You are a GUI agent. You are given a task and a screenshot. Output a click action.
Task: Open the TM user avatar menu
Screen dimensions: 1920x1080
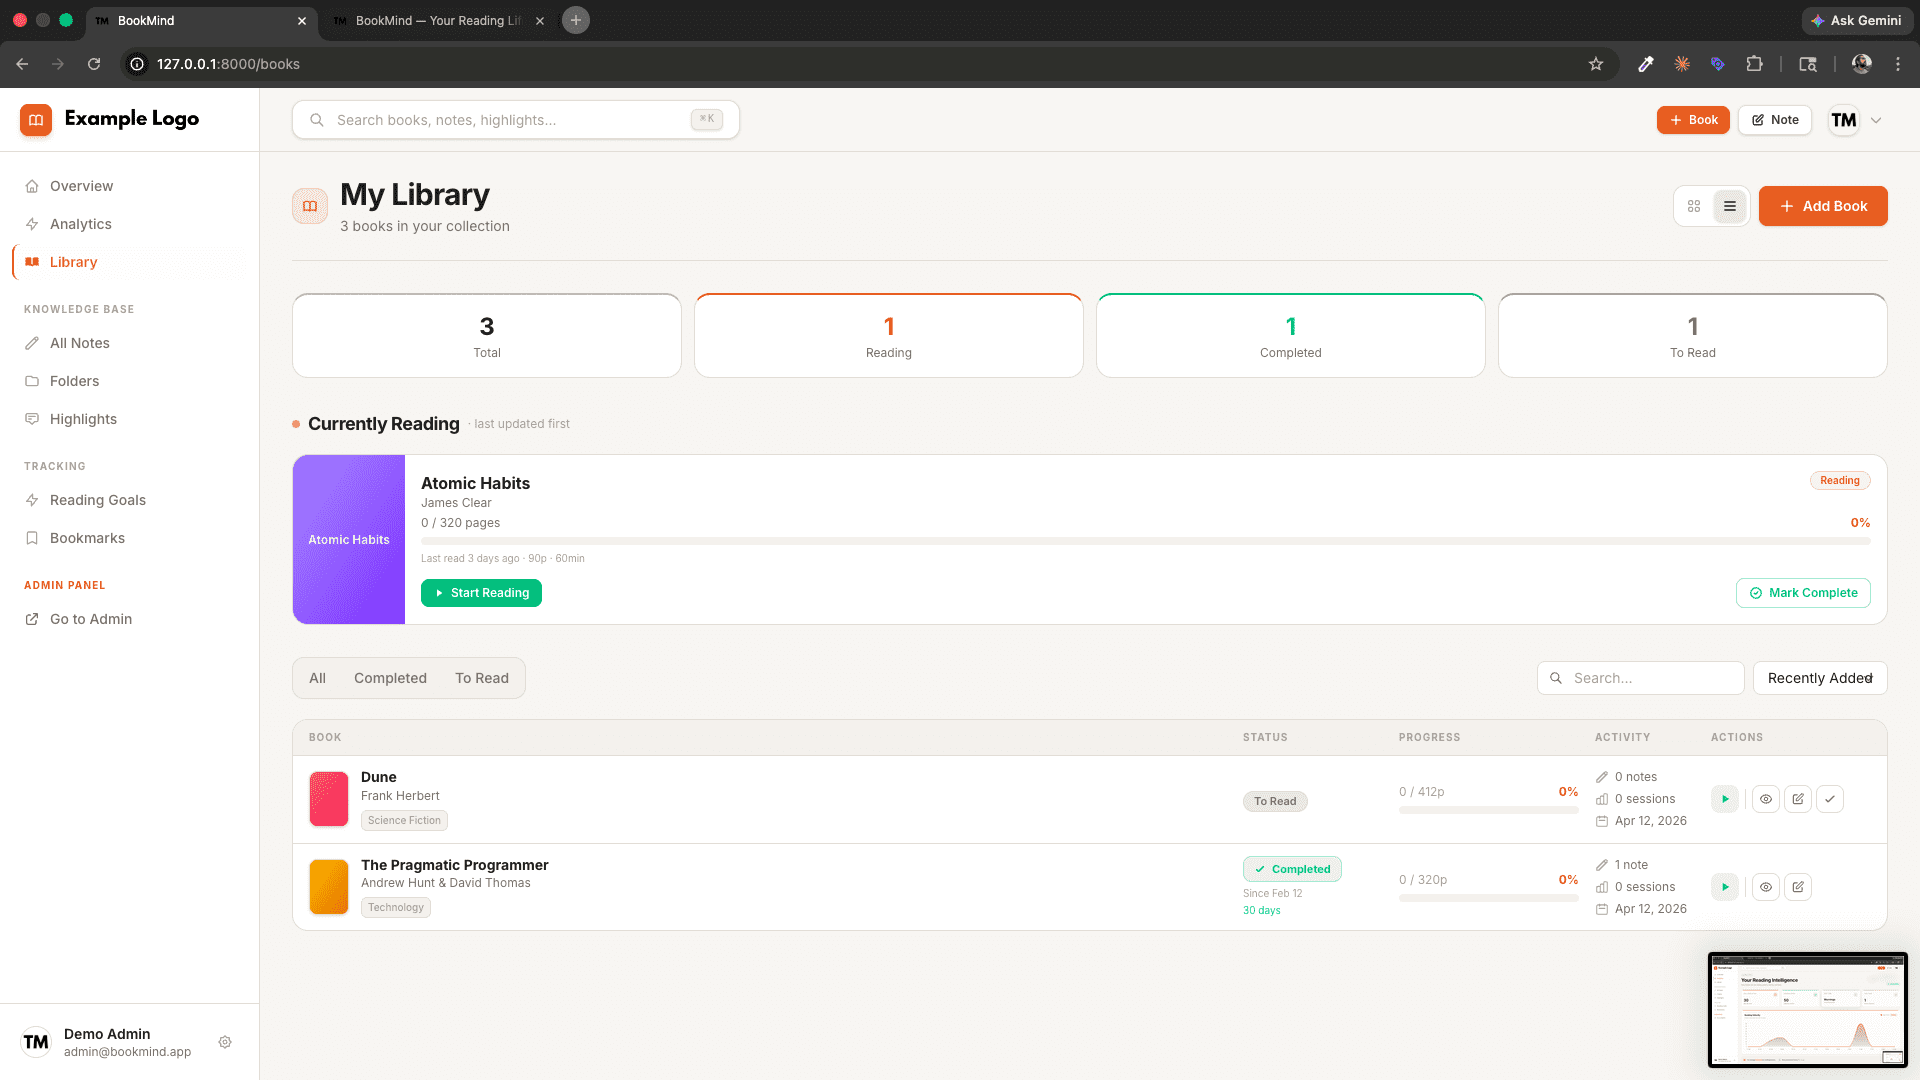(x=1843, y=120)
